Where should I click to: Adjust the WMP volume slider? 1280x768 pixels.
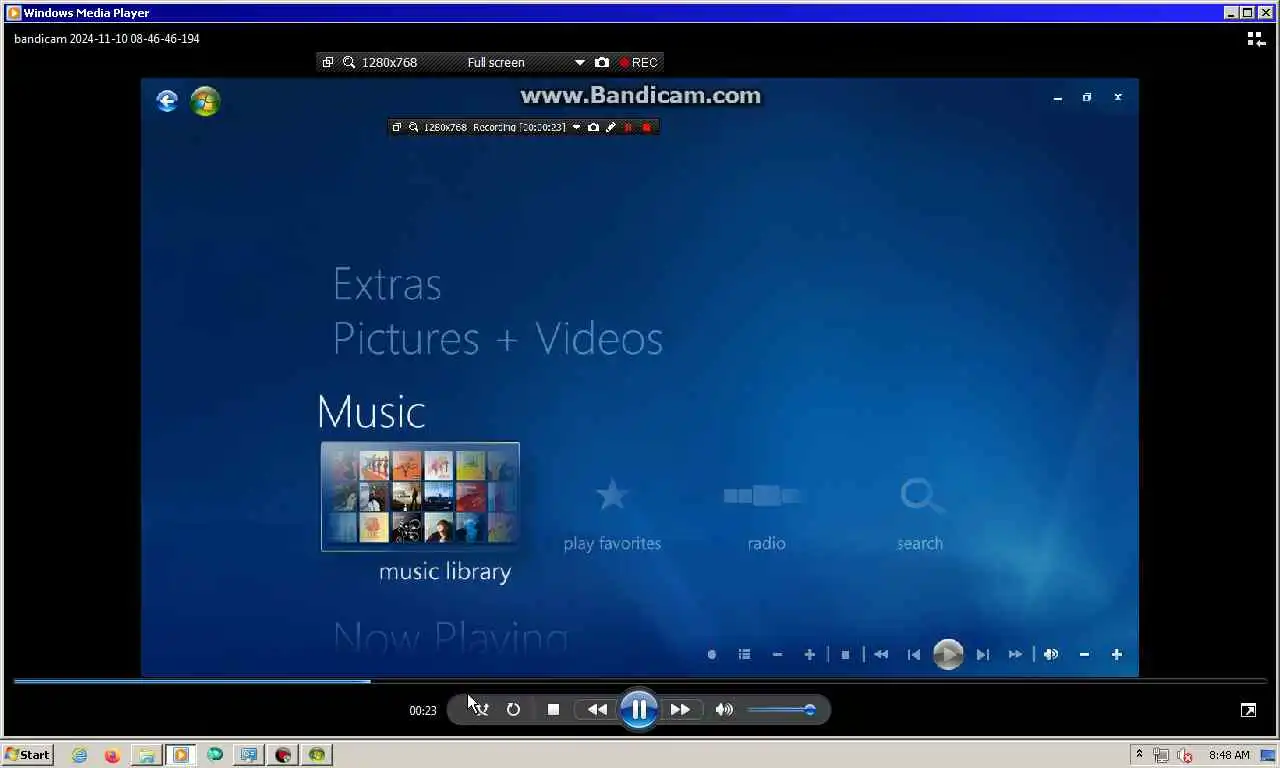[781, 710]
